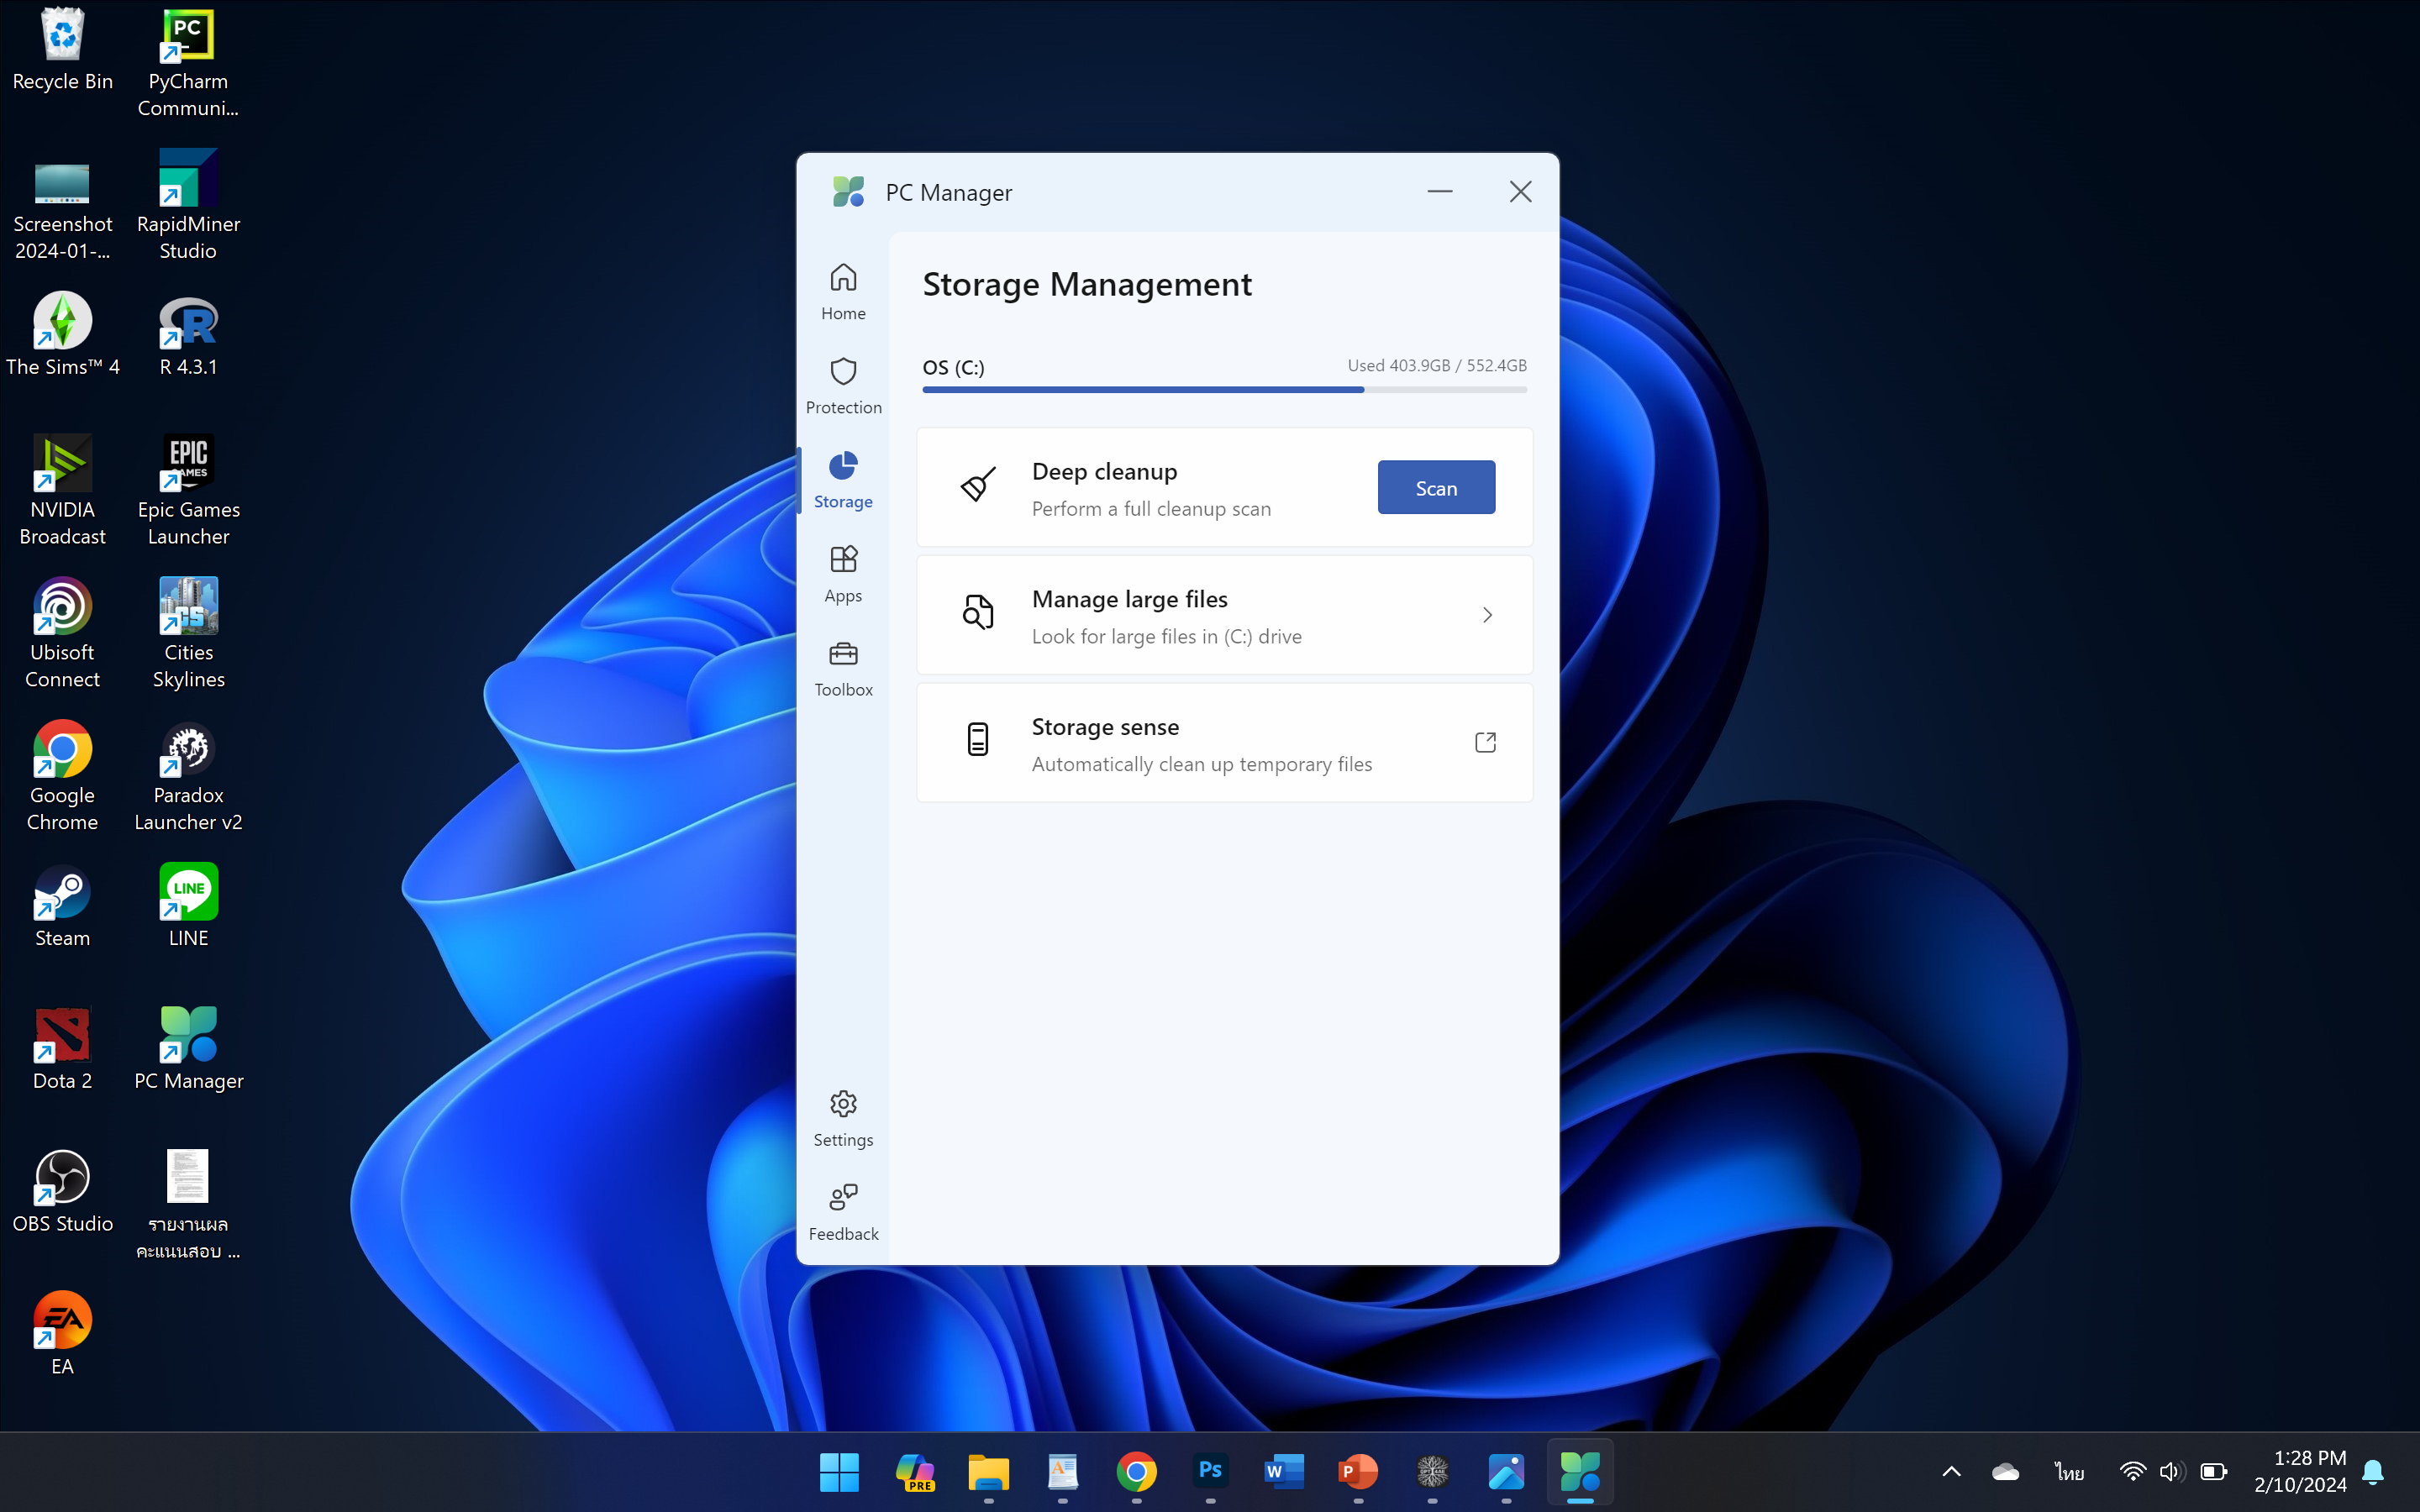The width and height of the screenshot is (2420, 1512).
Task: Open File Explorer from taskbar
Action: click(x=988, y=1471)
